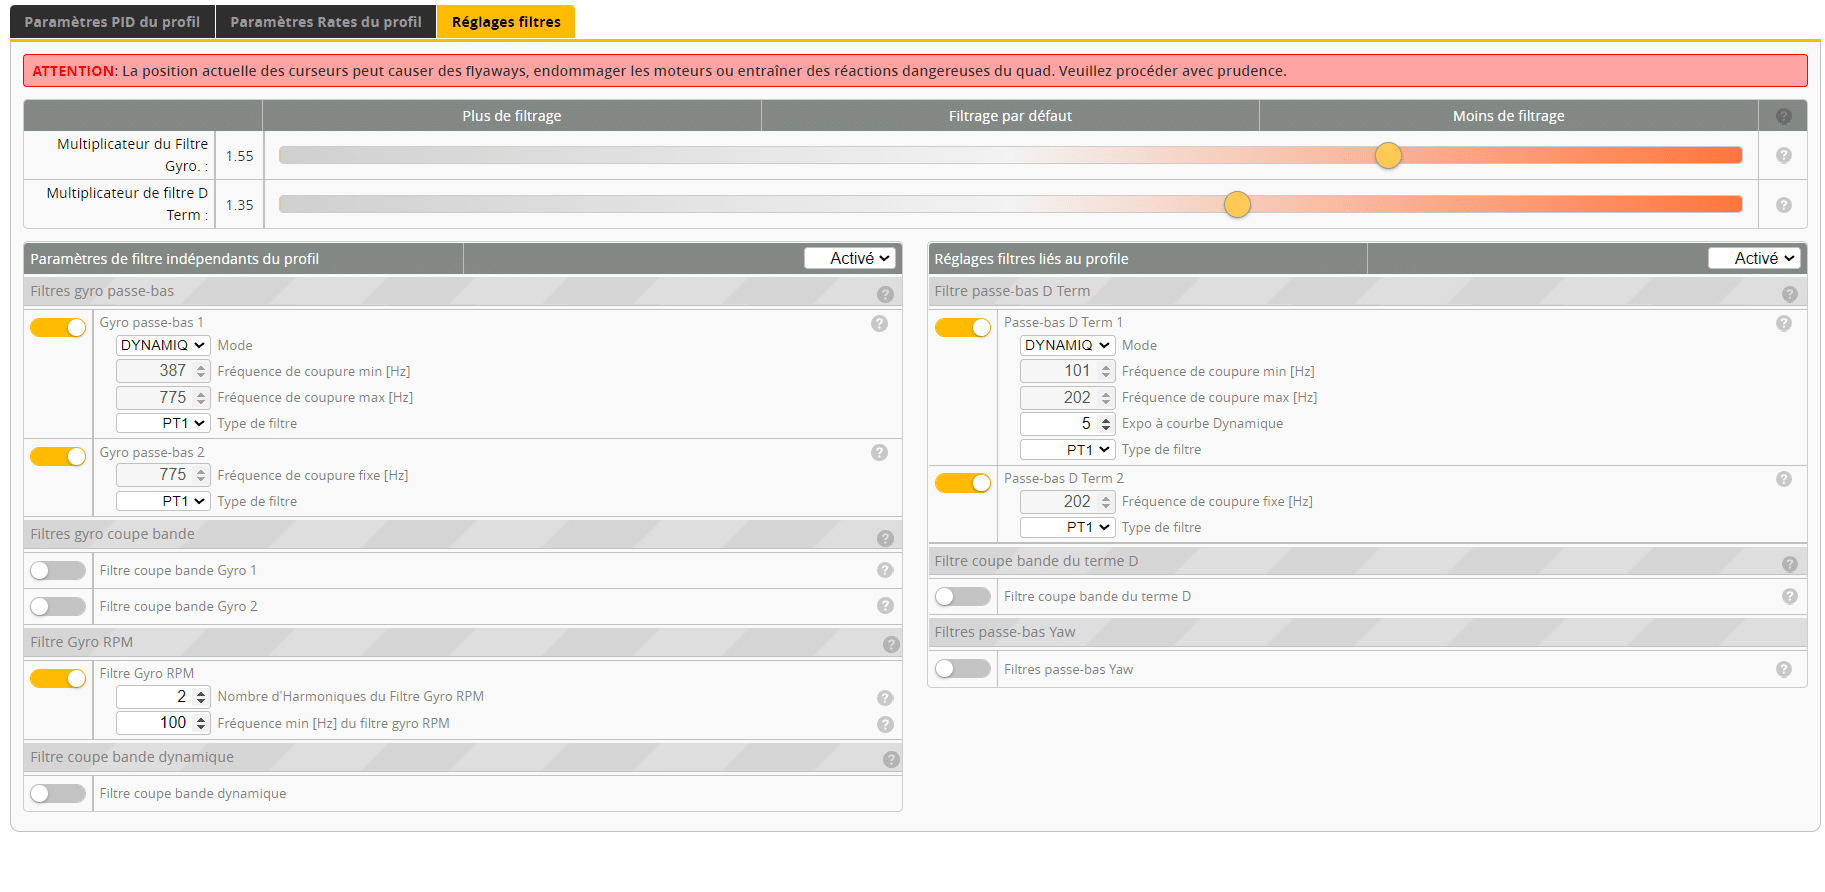Screen dimensions: 1825x892
Task: Disable Passe-bas D Term 2 switch
Action: (962, 483)
